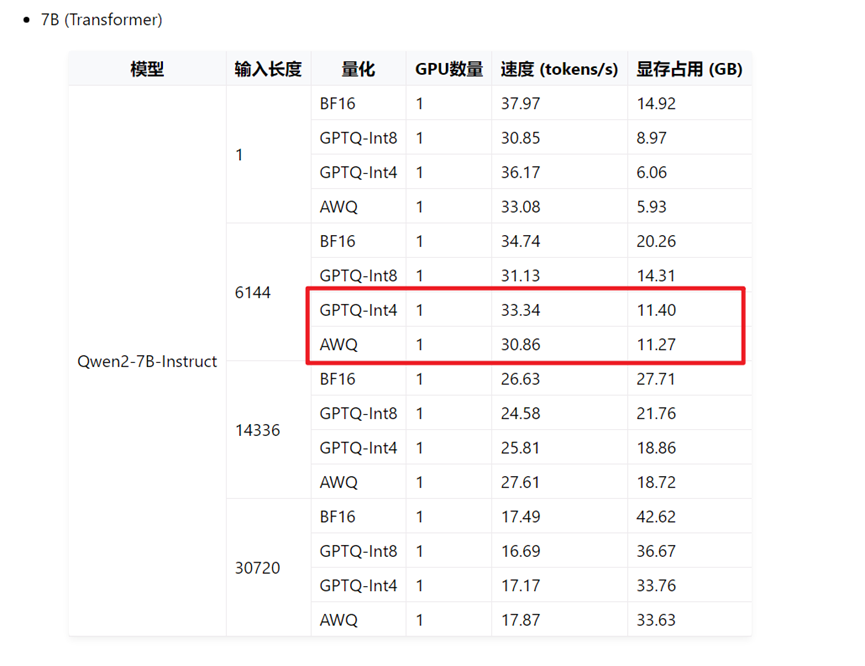Select 'GPTQ-Int4' in the 17.17 row

[x=358, y=585]
